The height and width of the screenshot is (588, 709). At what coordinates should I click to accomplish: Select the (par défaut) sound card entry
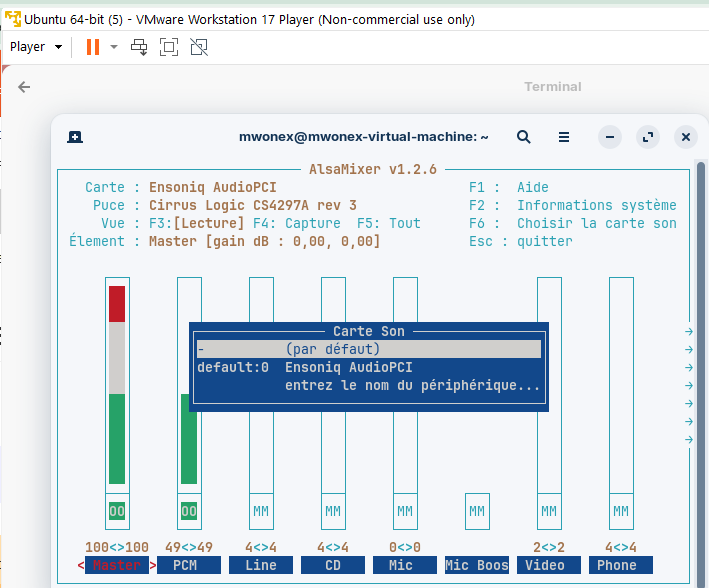pos(369,349)
